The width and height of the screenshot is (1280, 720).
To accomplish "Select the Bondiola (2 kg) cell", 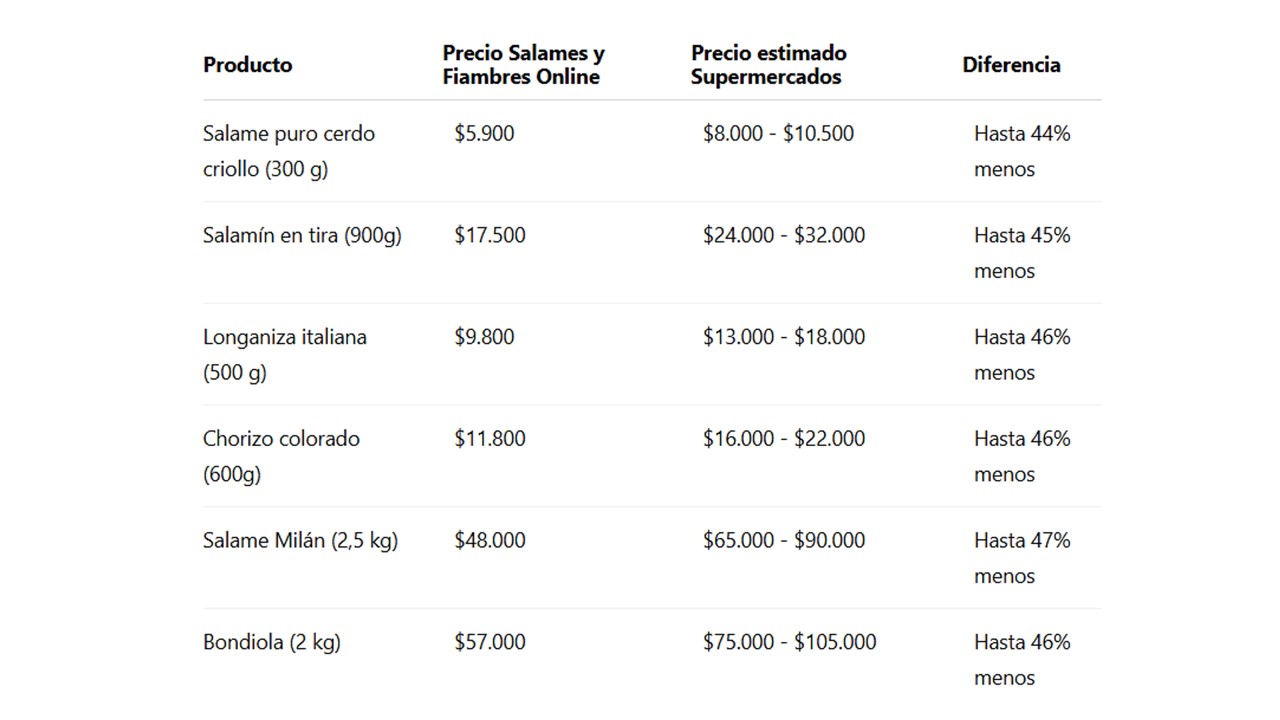I will (272, 642).
